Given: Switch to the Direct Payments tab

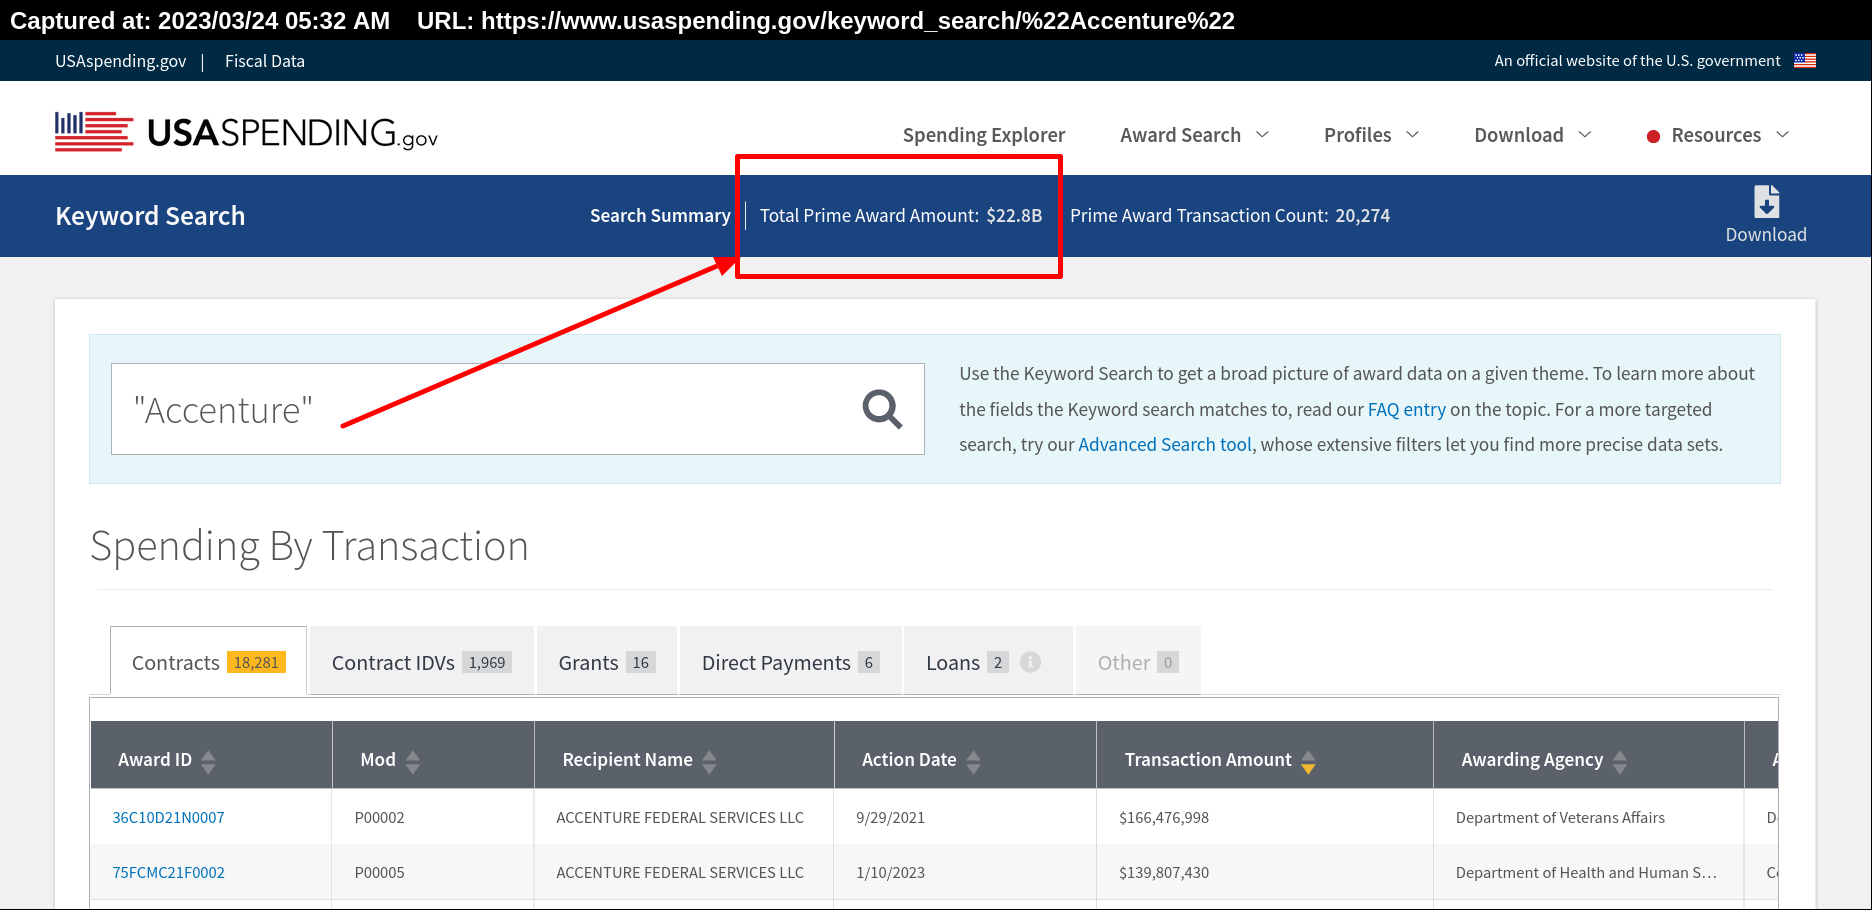Looking at the screenshot, I should [x=790, y=662].
